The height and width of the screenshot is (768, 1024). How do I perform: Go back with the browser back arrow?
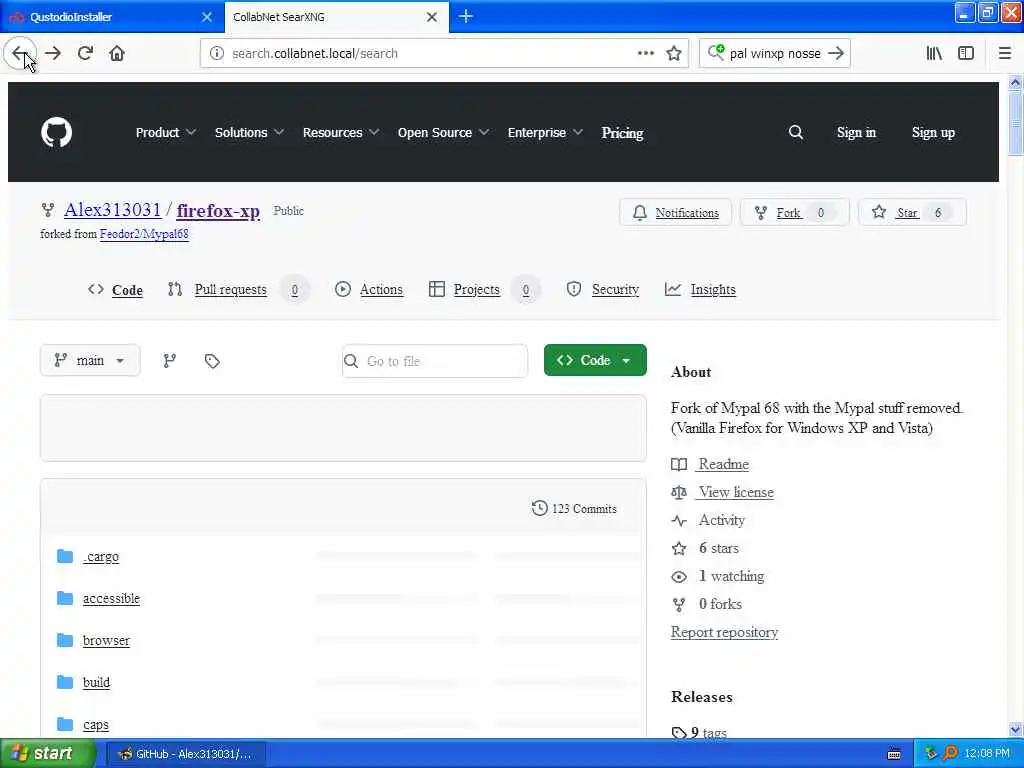(20, 53)
